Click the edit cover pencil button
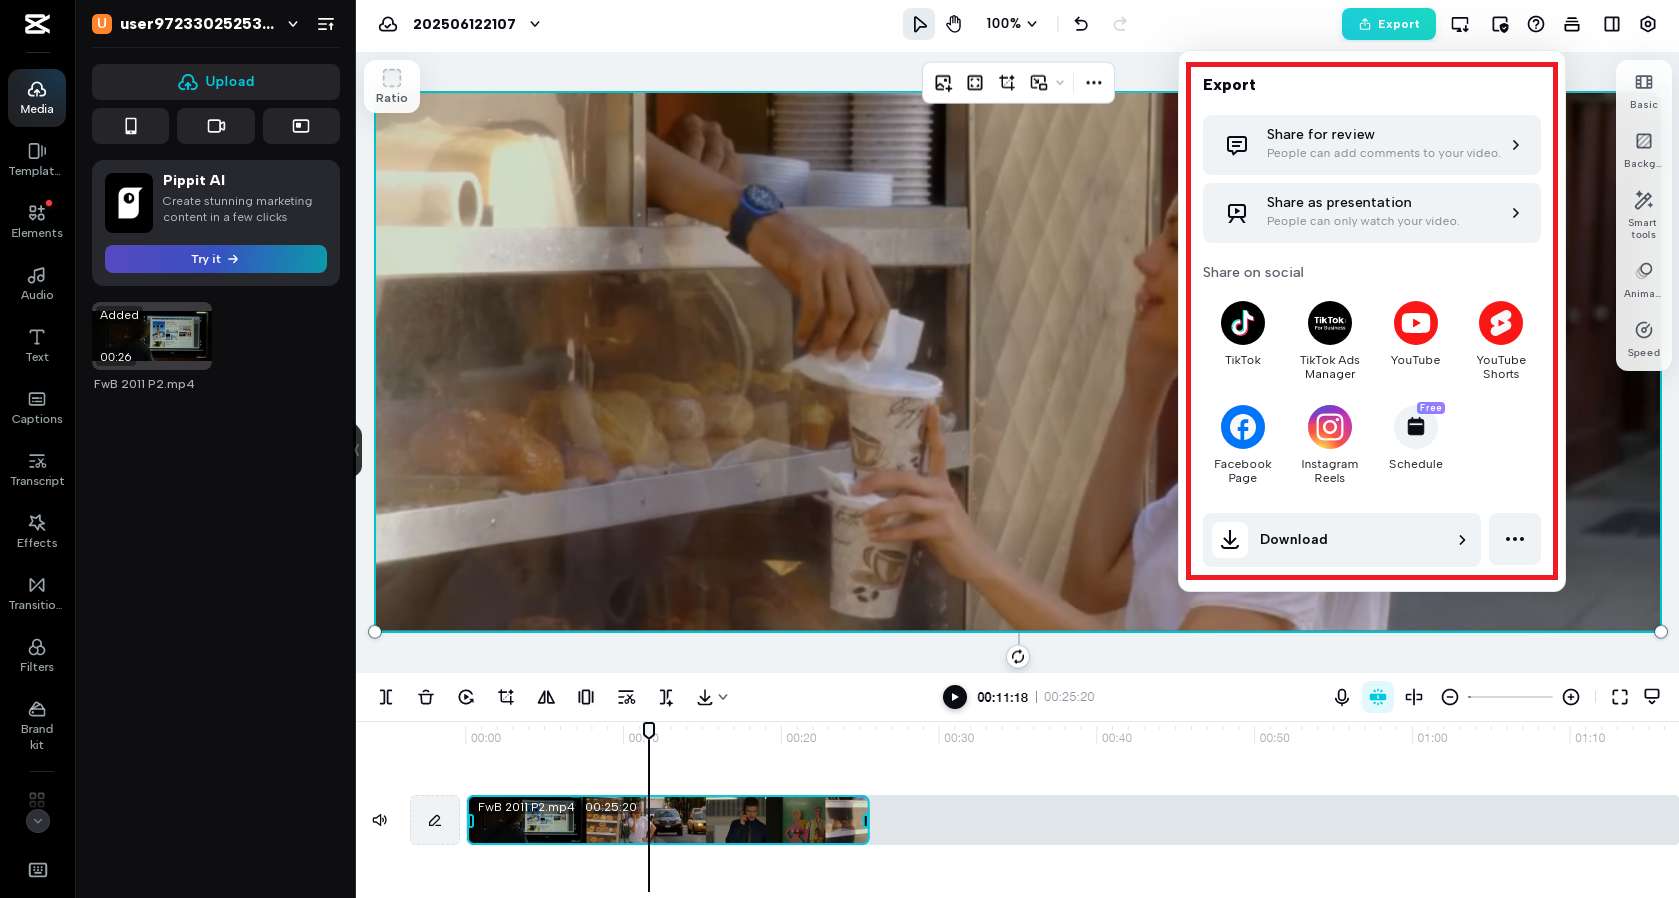 click(x=435, y=820)
